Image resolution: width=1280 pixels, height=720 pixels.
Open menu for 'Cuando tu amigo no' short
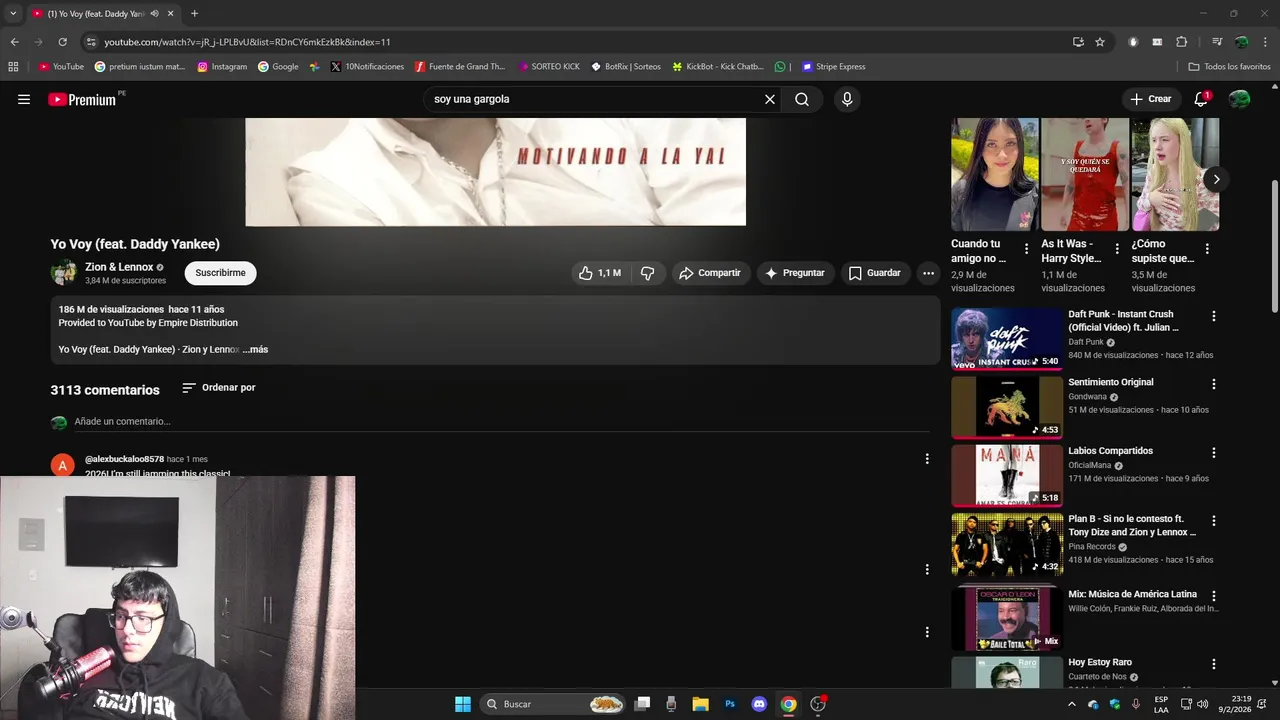pos(1026,249)
